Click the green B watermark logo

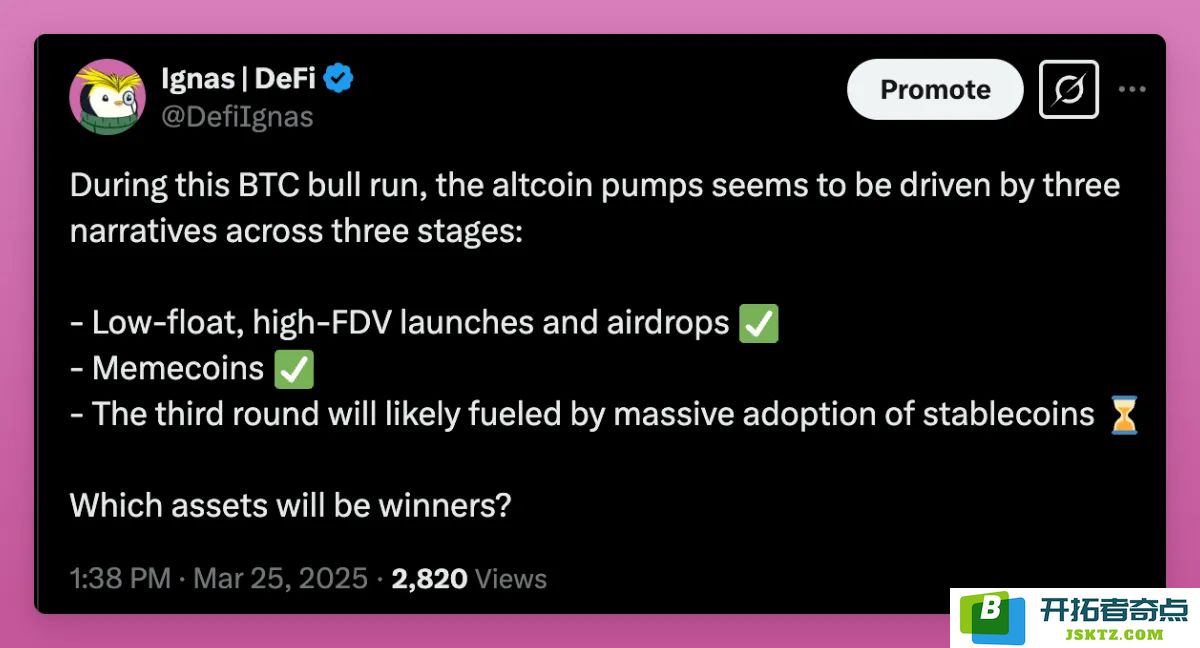992,618
